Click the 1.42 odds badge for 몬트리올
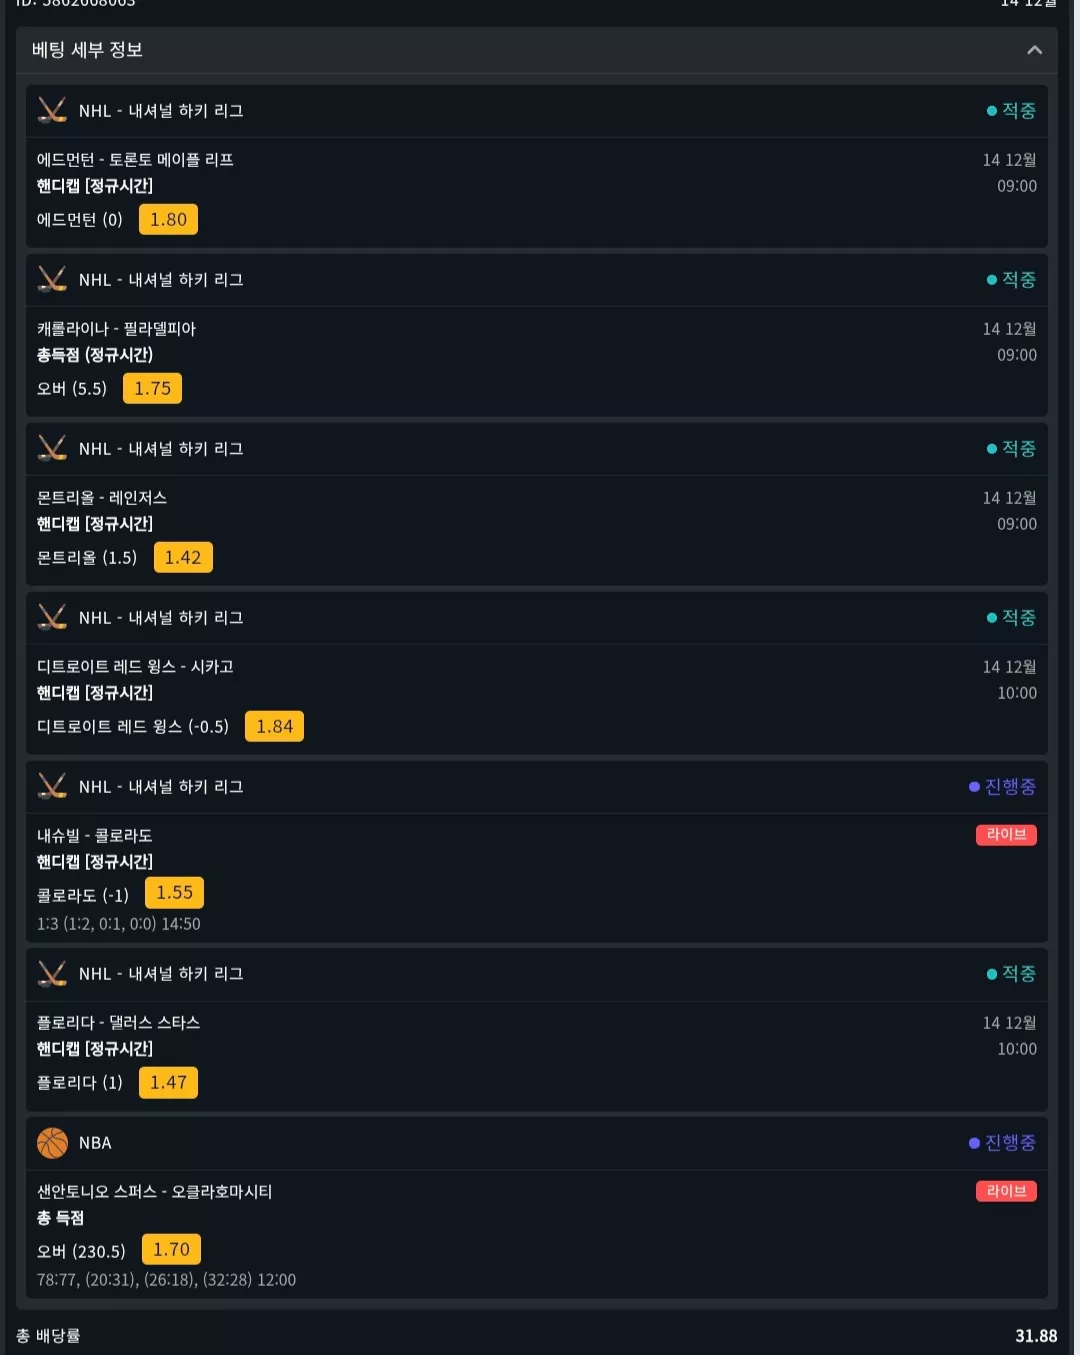1080x1355 pixels. click(x=183, y=557)
